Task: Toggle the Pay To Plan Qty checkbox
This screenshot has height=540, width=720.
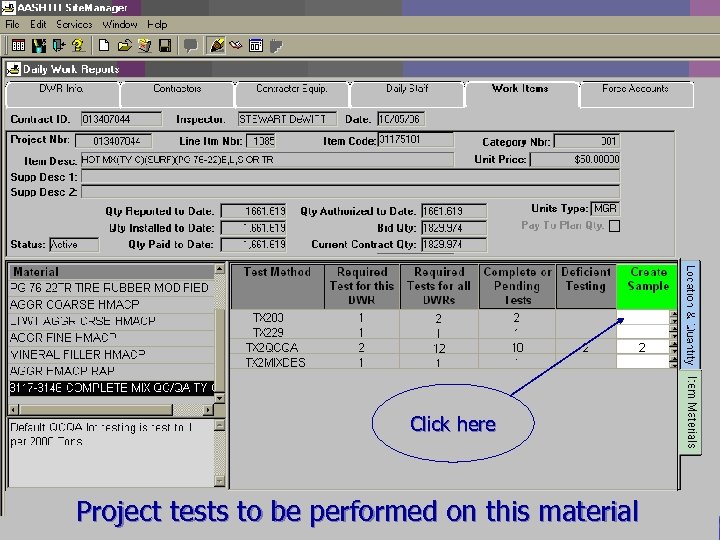Action: 614,226
